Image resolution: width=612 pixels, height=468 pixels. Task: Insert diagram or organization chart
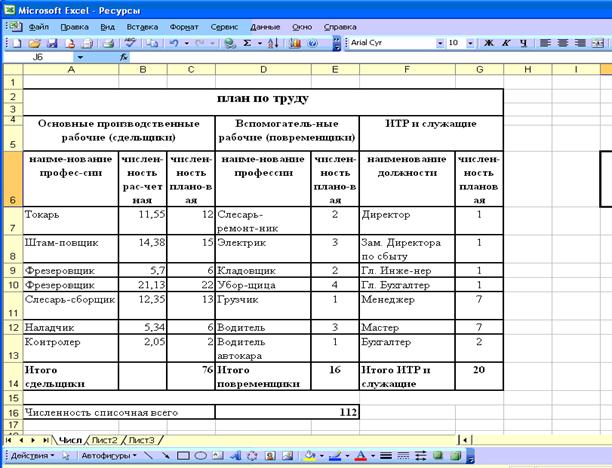(x=253, y=456)
